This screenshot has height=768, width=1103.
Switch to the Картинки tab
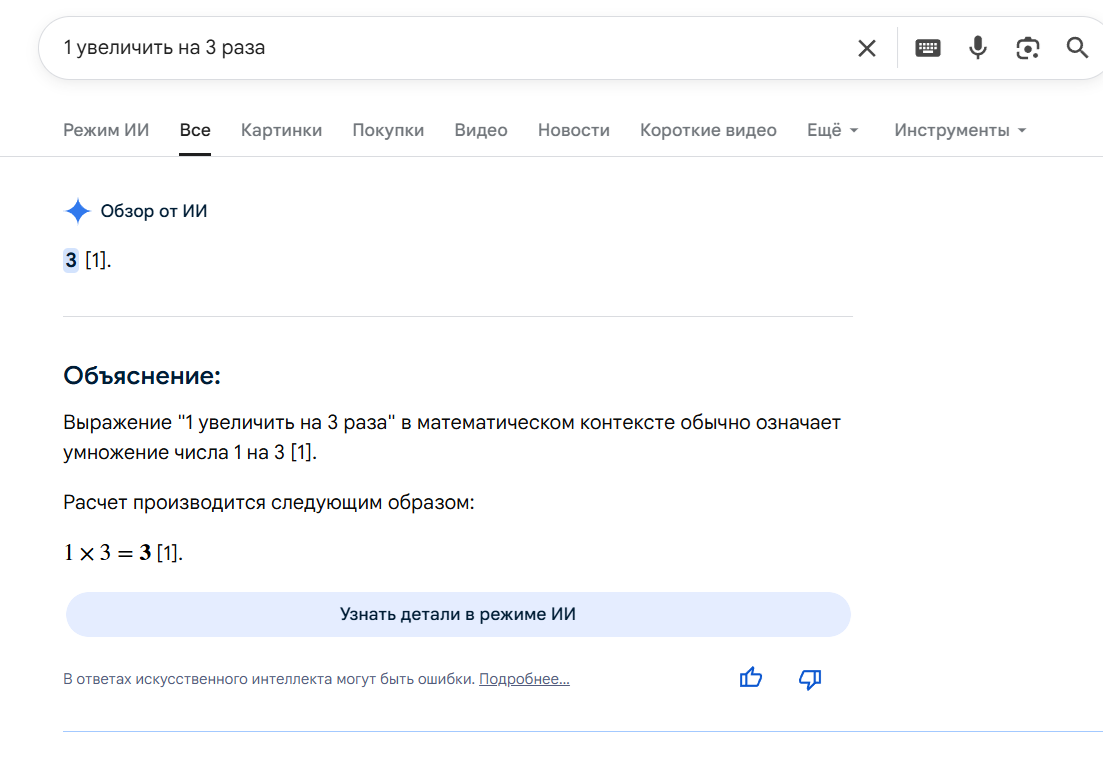coord(281,130)
